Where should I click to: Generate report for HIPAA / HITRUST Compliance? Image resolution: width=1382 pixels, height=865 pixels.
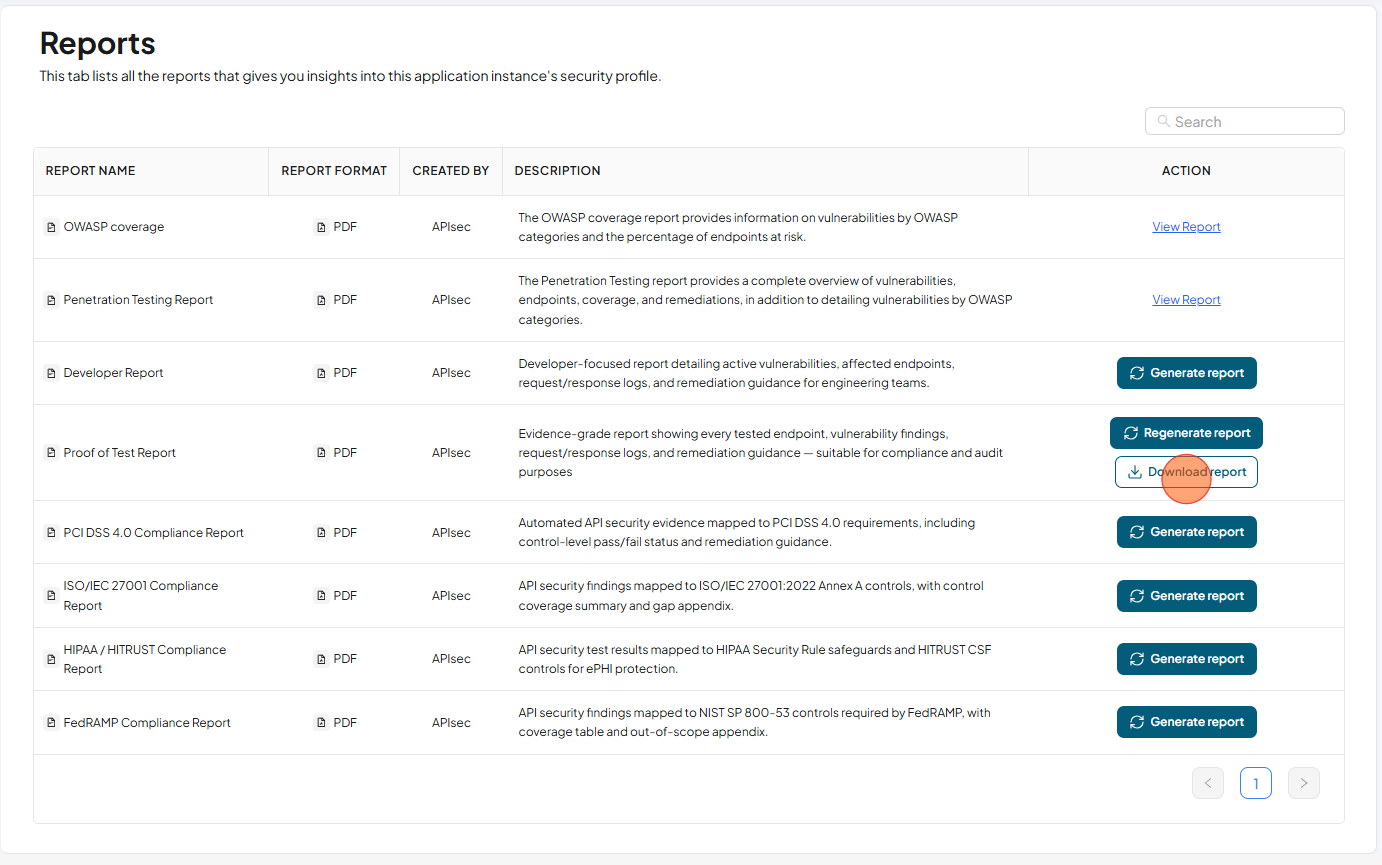[1186, 659]
